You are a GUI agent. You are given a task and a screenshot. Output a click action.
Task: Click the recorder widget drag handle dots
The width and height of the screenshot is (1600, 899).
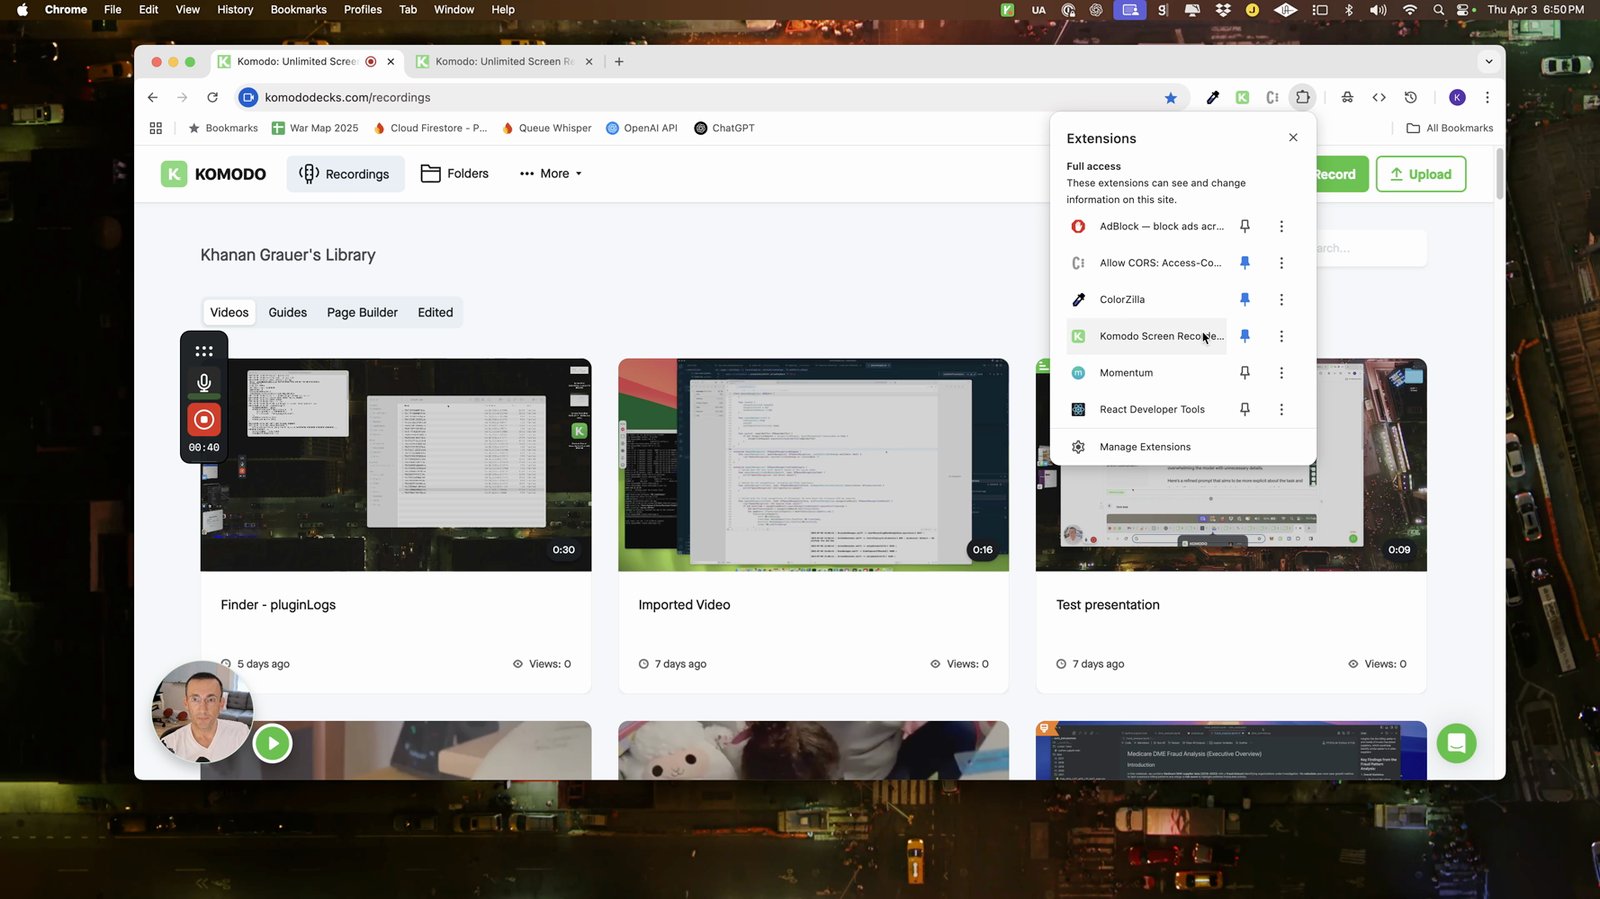[x=204, y=351]
